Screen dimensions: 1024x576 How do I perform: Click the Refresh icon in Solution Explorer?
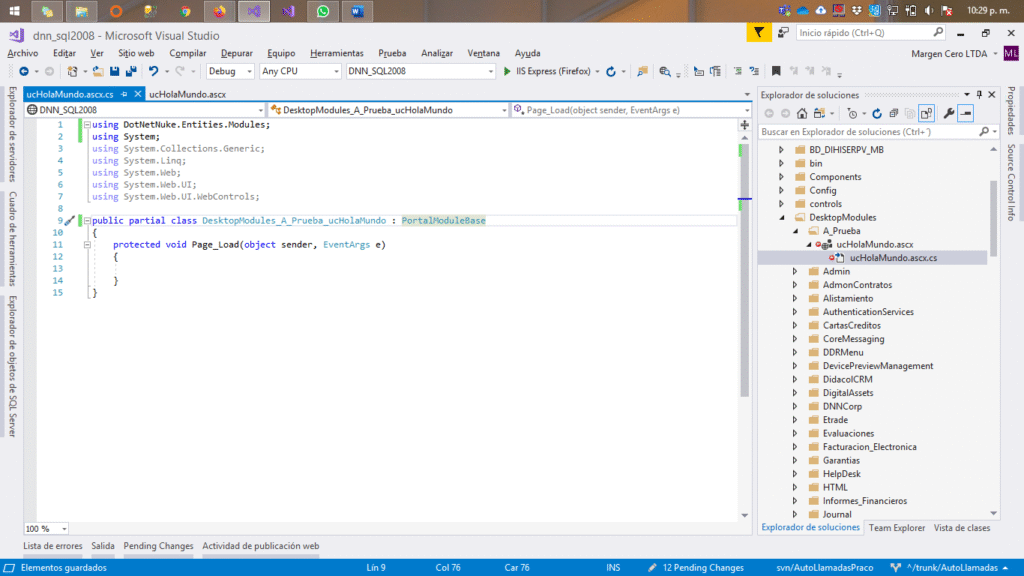coord(877,114)
